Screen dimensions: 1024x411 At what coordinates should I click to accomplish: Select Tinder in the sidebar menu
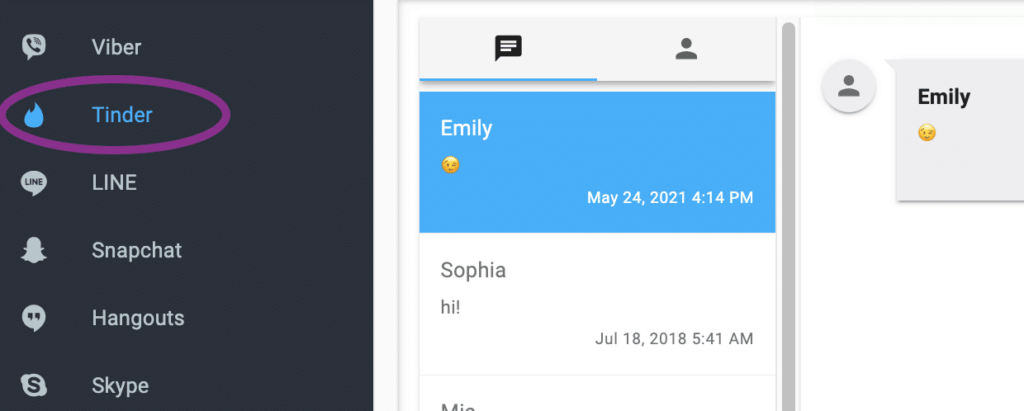tap(122, 115)
